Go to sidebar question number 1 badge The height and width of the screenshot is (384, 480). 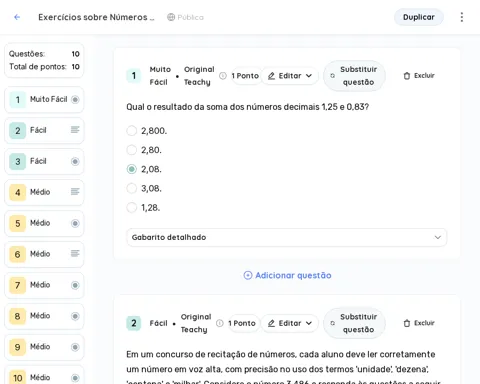coord(18,100)
